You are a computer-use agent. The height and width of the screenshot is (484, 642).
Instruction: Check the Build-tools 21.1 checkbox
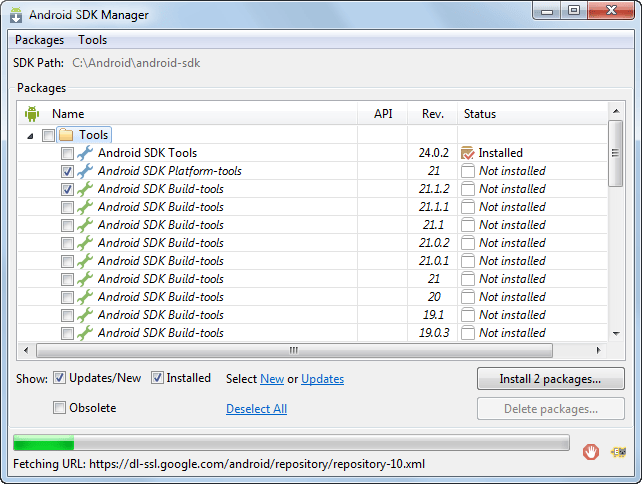tap(67, 225)
